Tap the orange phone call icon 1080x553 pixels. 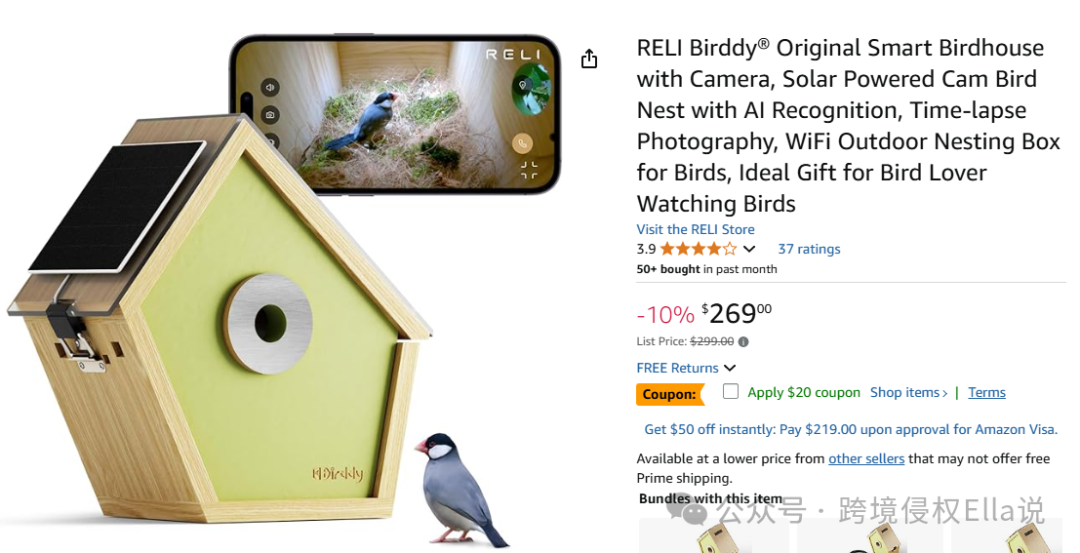point(523,144)
